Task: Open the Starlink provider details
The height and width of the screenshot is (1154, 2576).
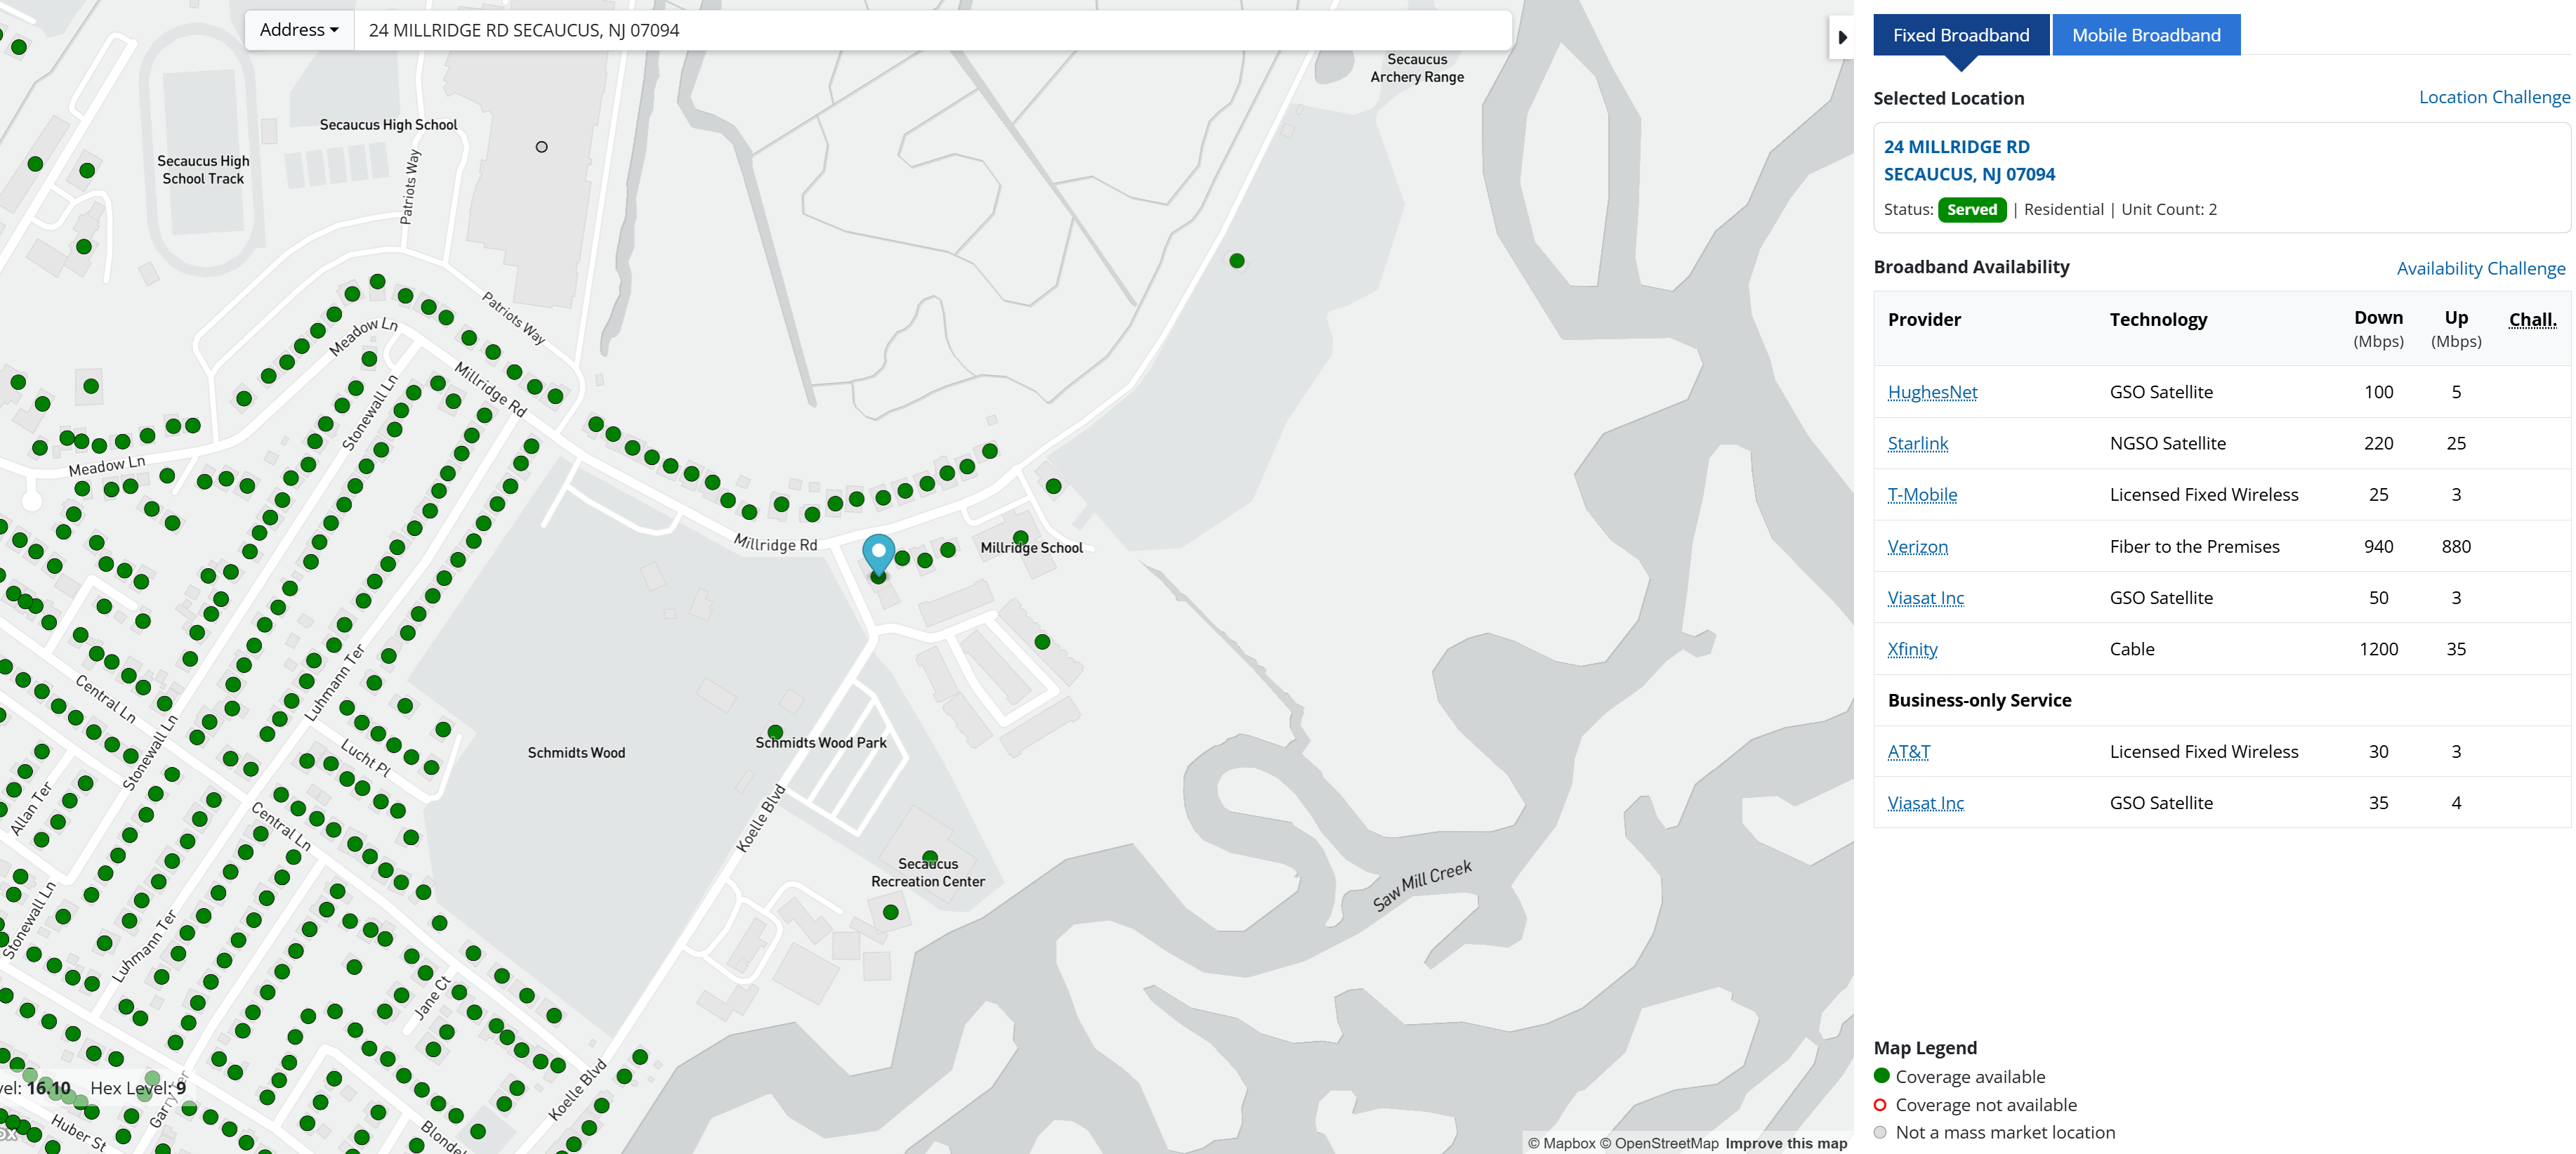Action: coord(1917,443)
